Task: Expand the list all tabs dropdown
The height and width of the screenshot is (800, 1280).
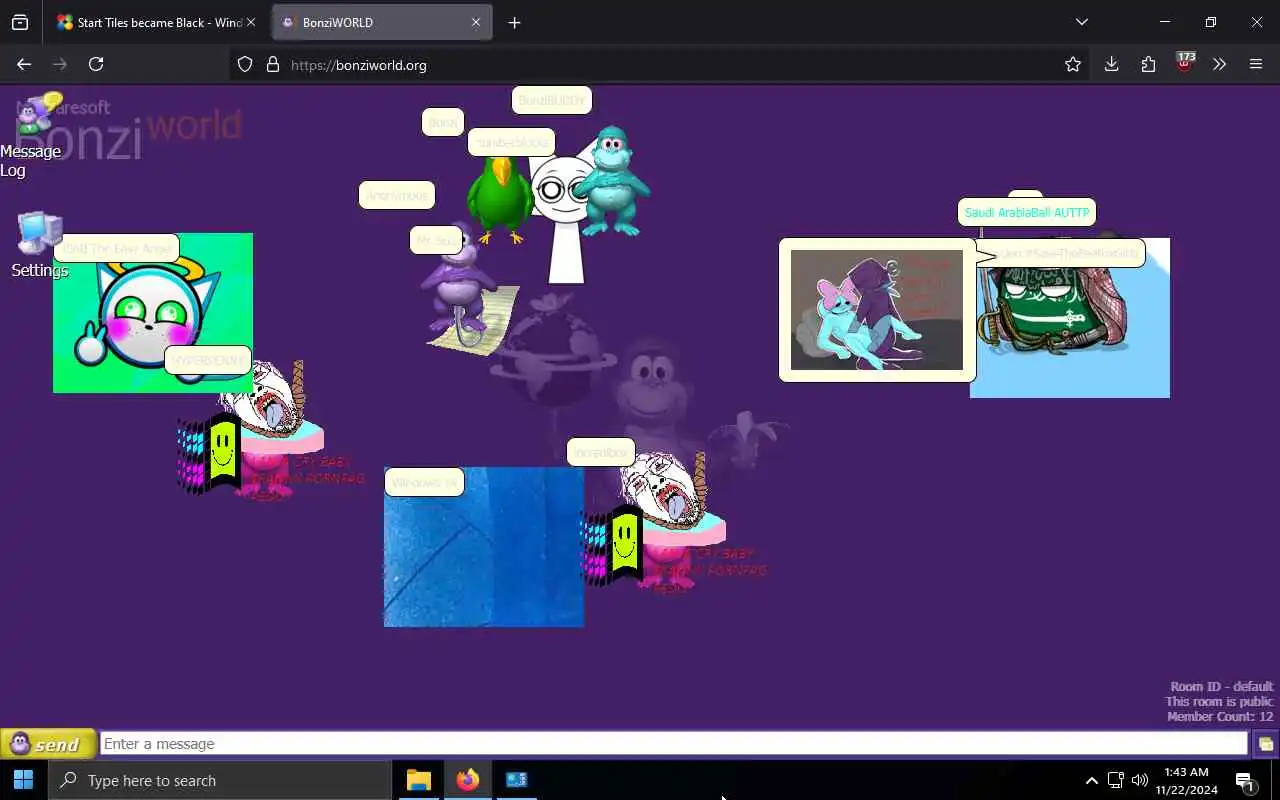Action: click(1081, 22)
